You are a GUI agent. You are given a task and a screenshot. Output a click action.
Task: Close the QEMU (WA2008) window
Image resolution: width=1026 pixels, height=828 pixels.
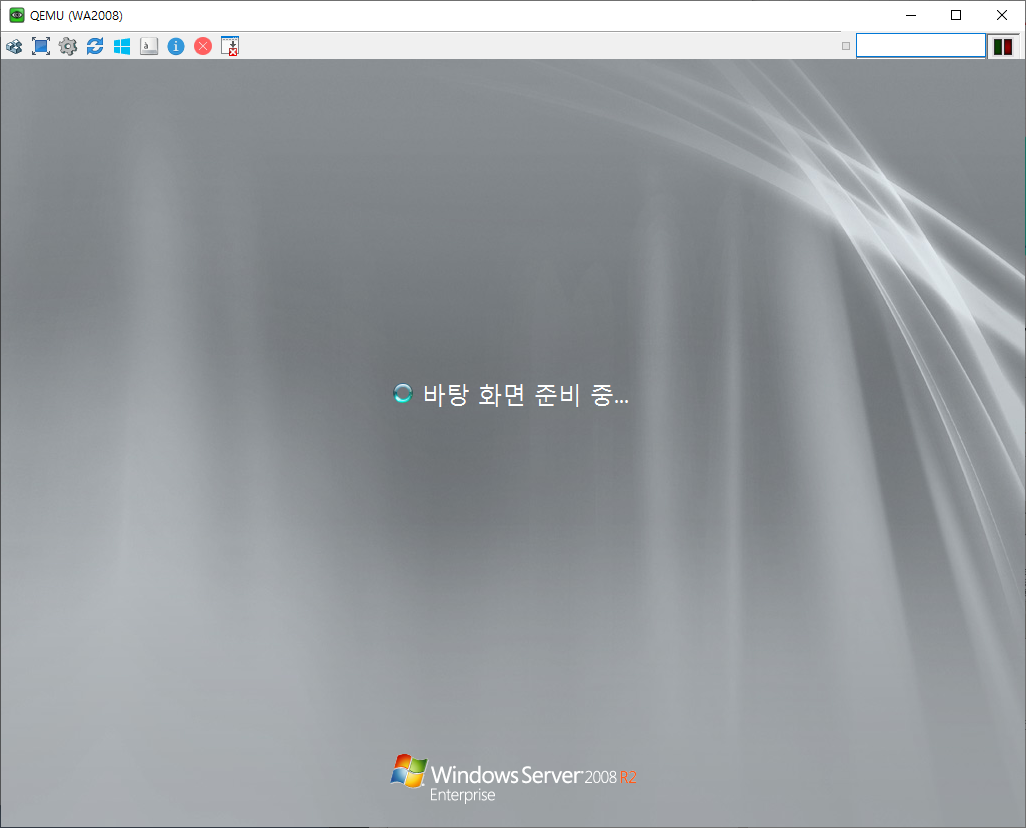click(1002, 15)
